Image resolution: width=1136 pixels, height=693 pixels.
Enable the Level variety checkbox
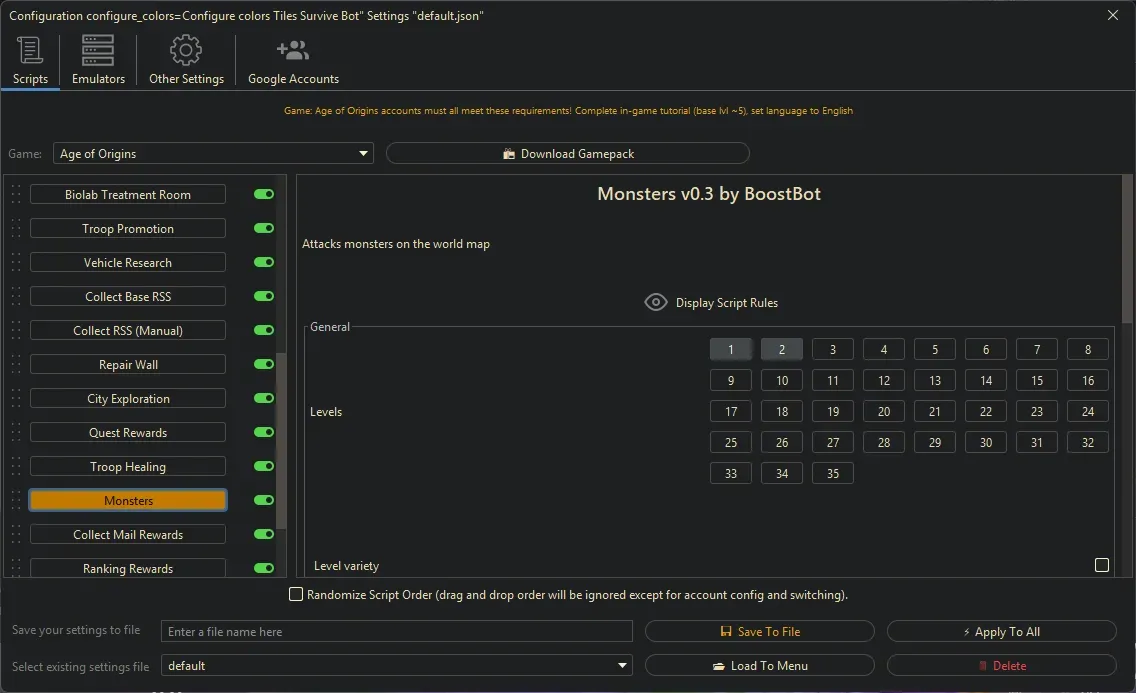coord(1101,565)
